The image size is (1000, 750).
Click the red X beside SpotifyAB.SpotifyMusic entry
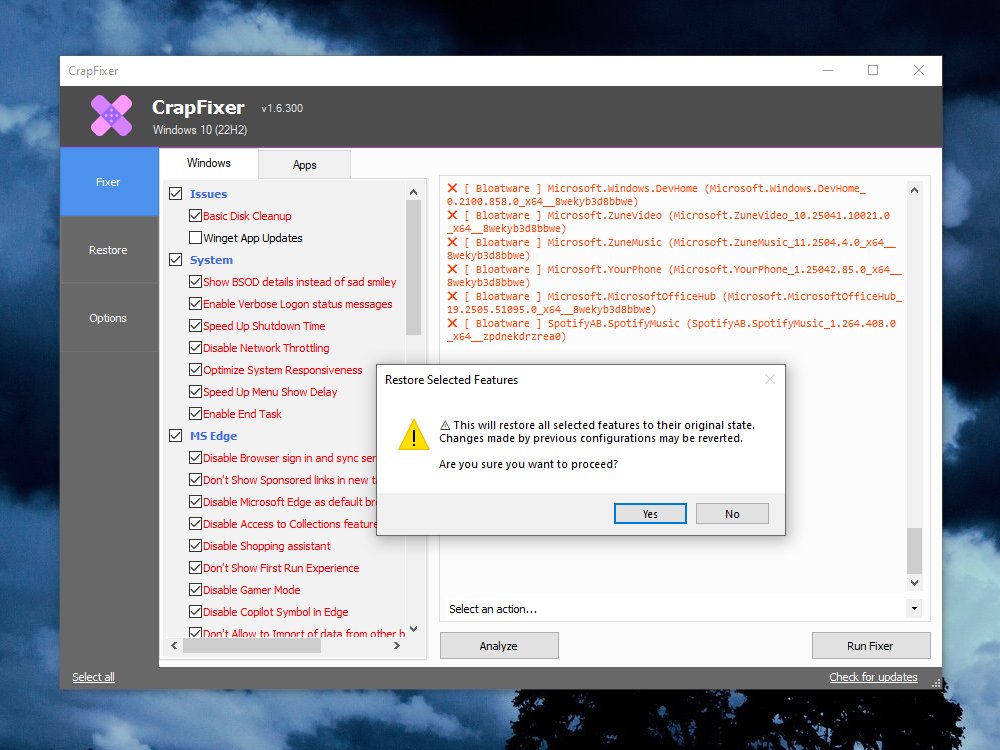pos(452,323)
